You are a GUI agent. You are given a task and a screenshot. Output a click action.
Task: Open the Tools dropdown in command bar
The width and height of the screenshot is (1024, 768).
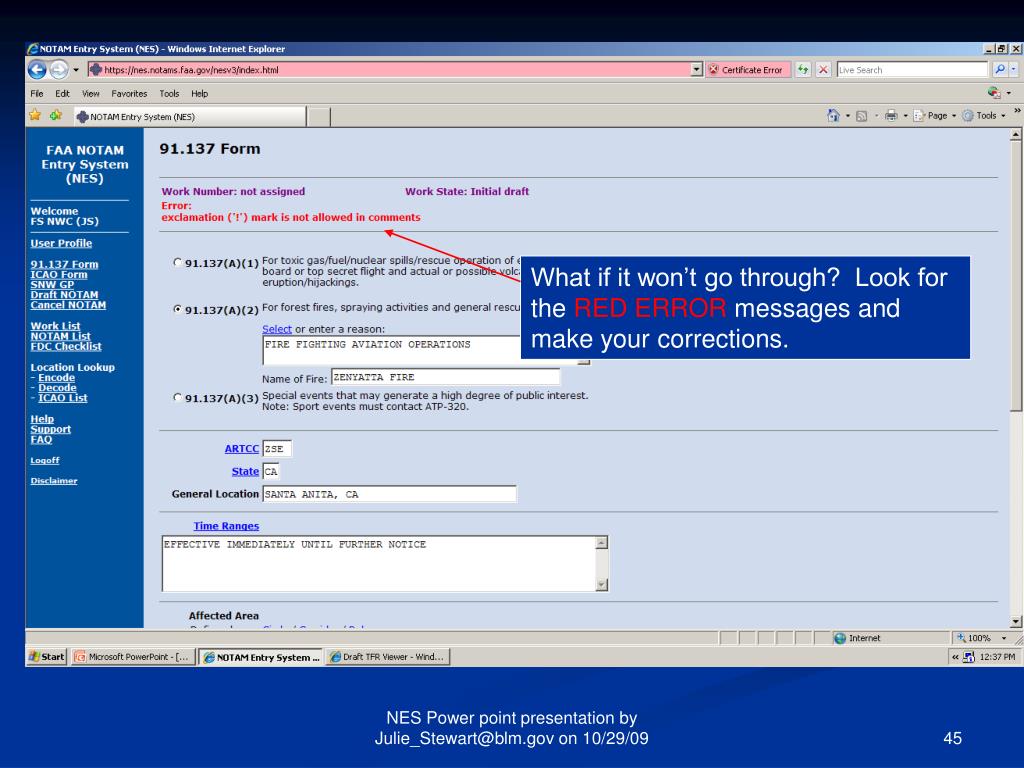coord(984,116)
